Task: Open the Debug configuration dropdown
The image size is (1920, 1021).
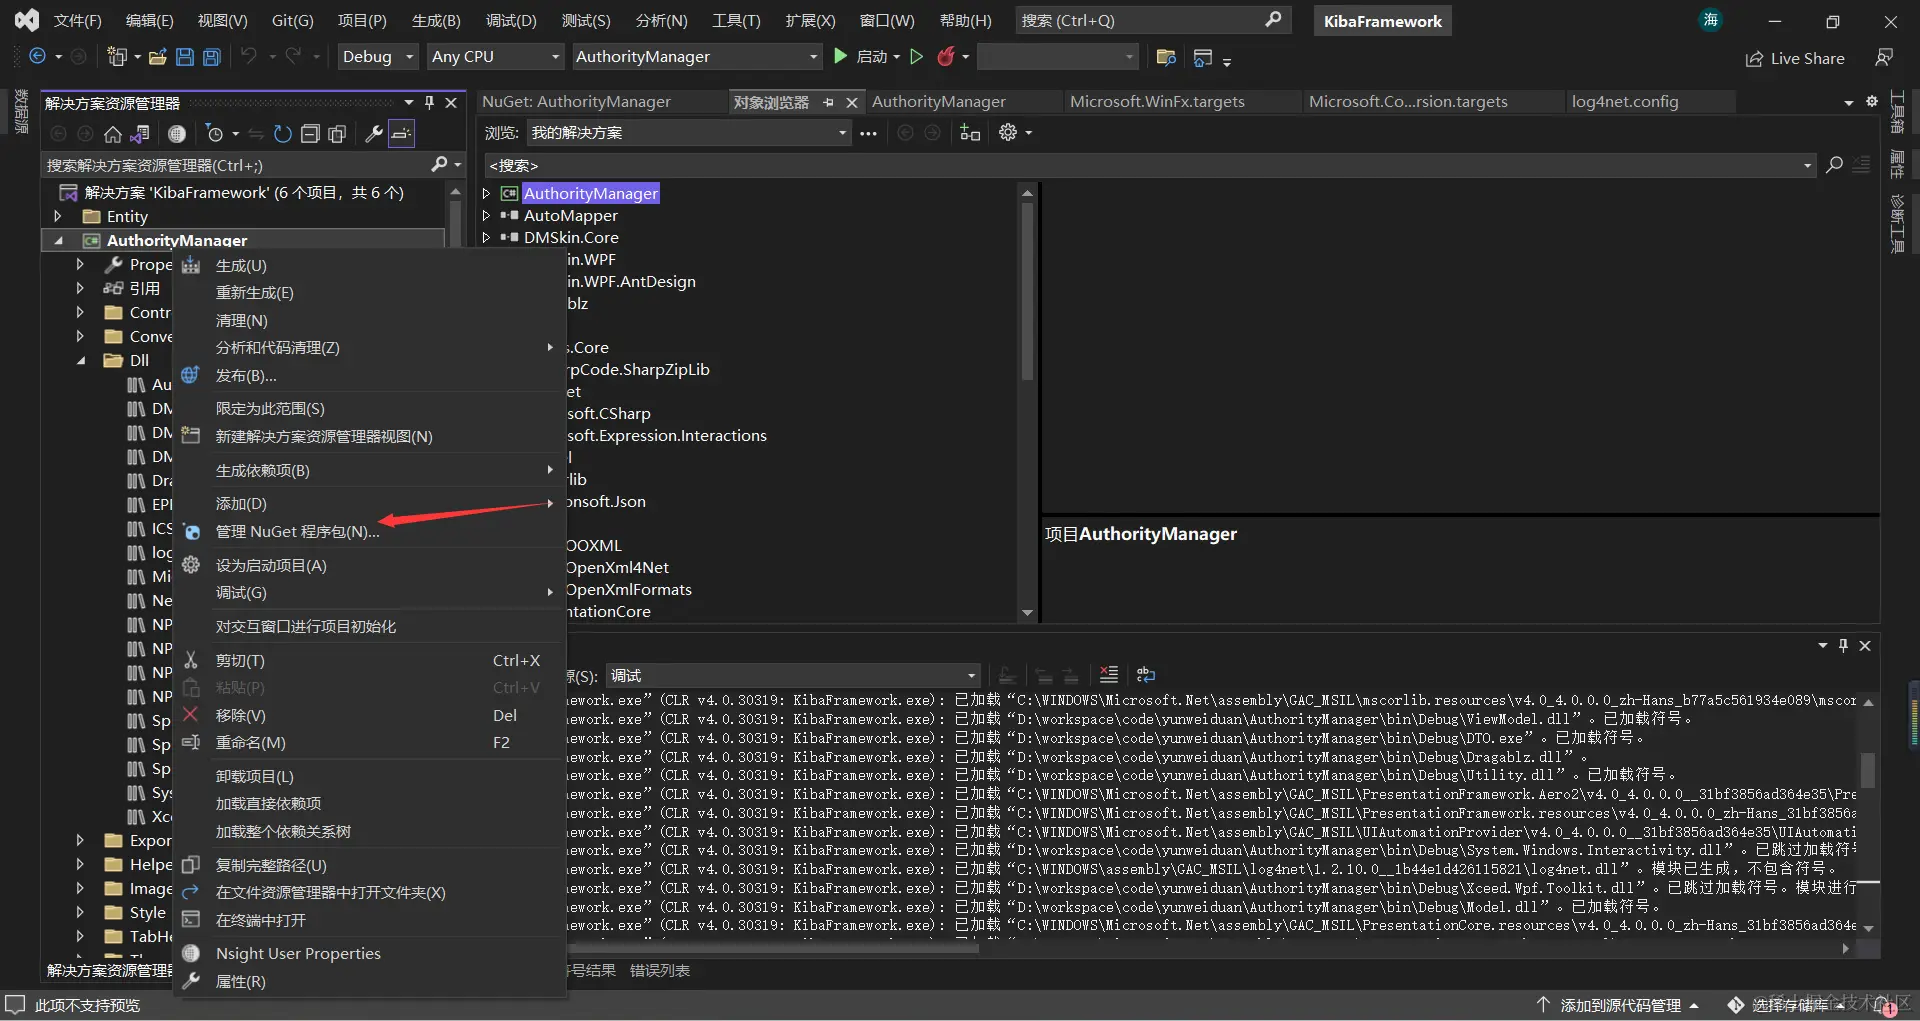Action: coord(377,57)
